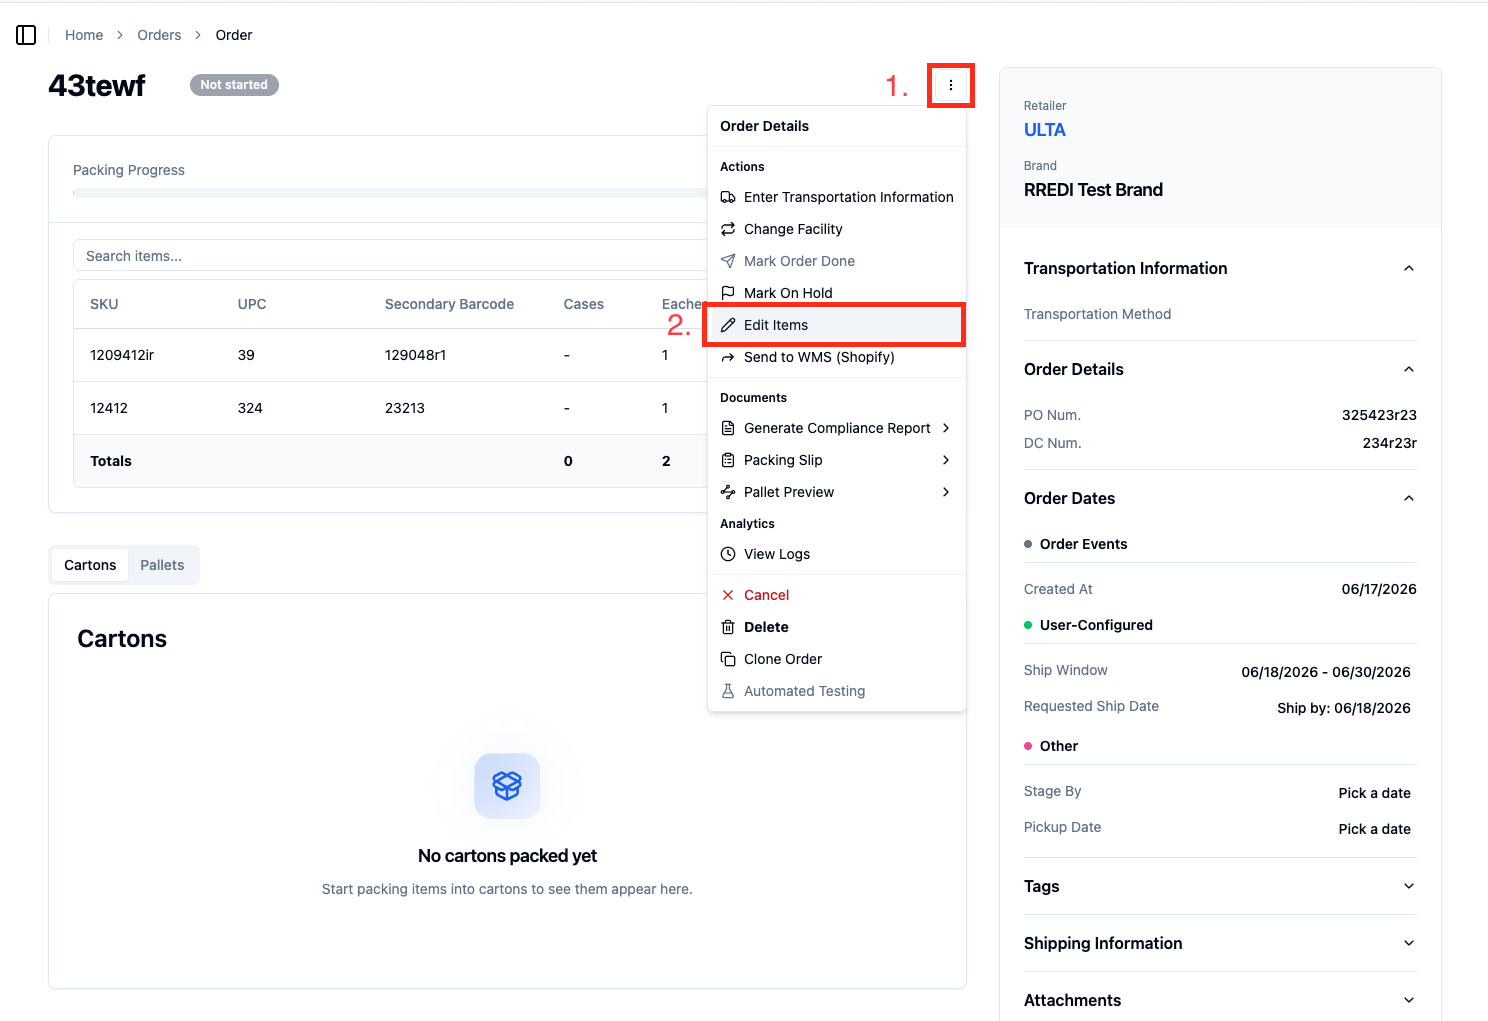This screenshot has height=1021, width=1488.
Task: Click the flask icon beside Automated Testing
Action: (x=728, y=691)
